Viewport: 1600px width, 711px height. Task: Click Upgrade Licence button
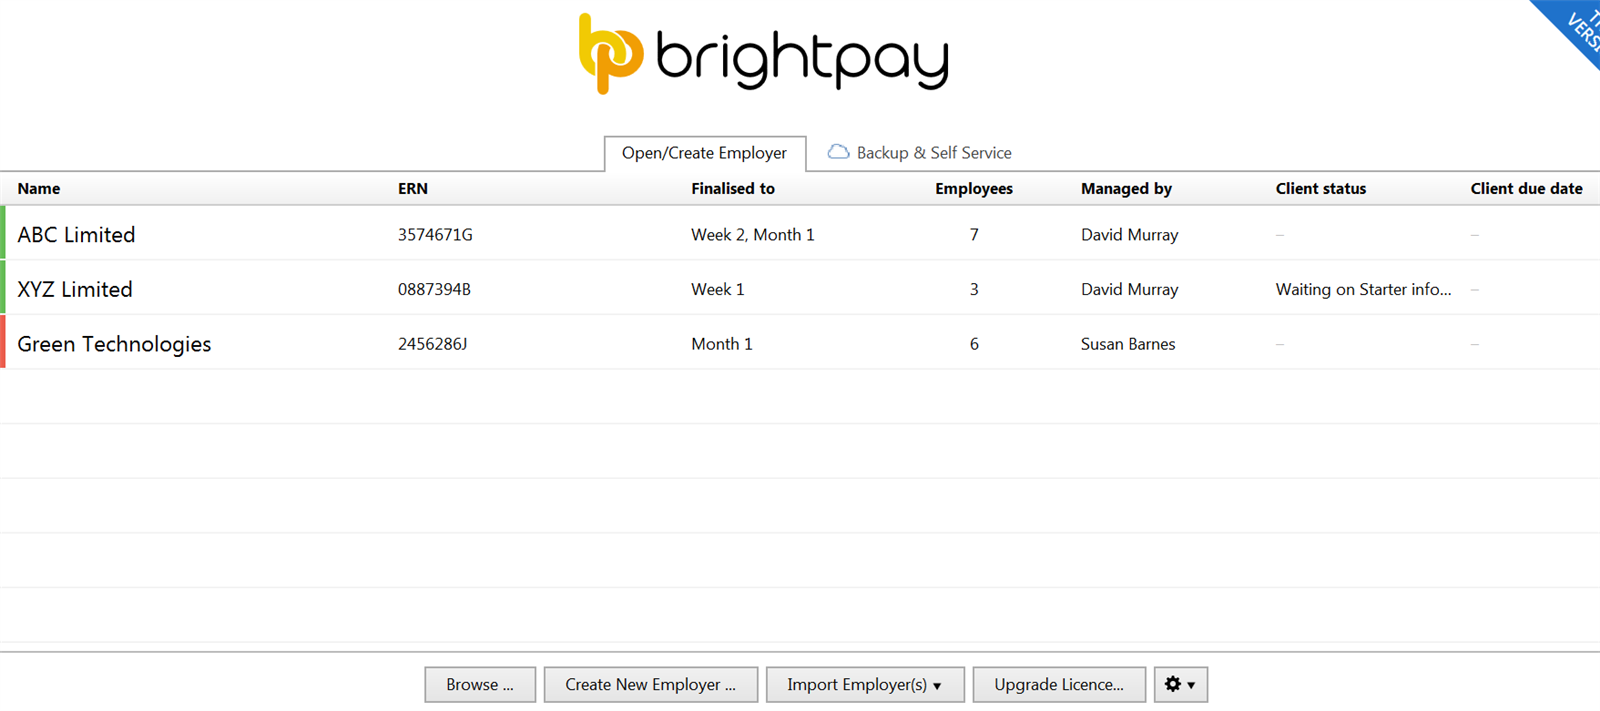(x=1059, y=685)
